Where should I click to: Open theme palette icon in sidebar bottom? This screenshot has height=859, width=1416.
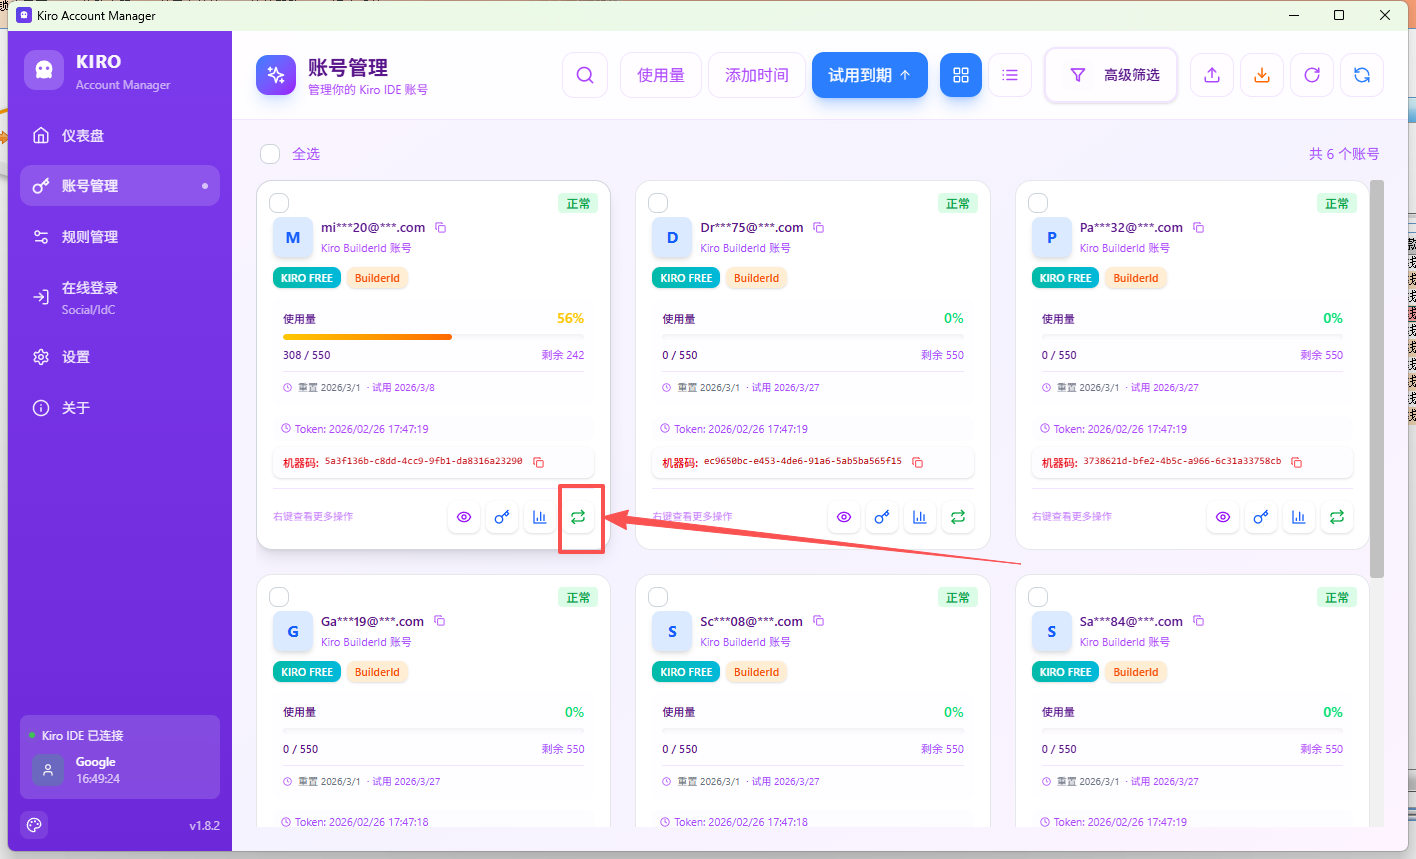[34, 825]
